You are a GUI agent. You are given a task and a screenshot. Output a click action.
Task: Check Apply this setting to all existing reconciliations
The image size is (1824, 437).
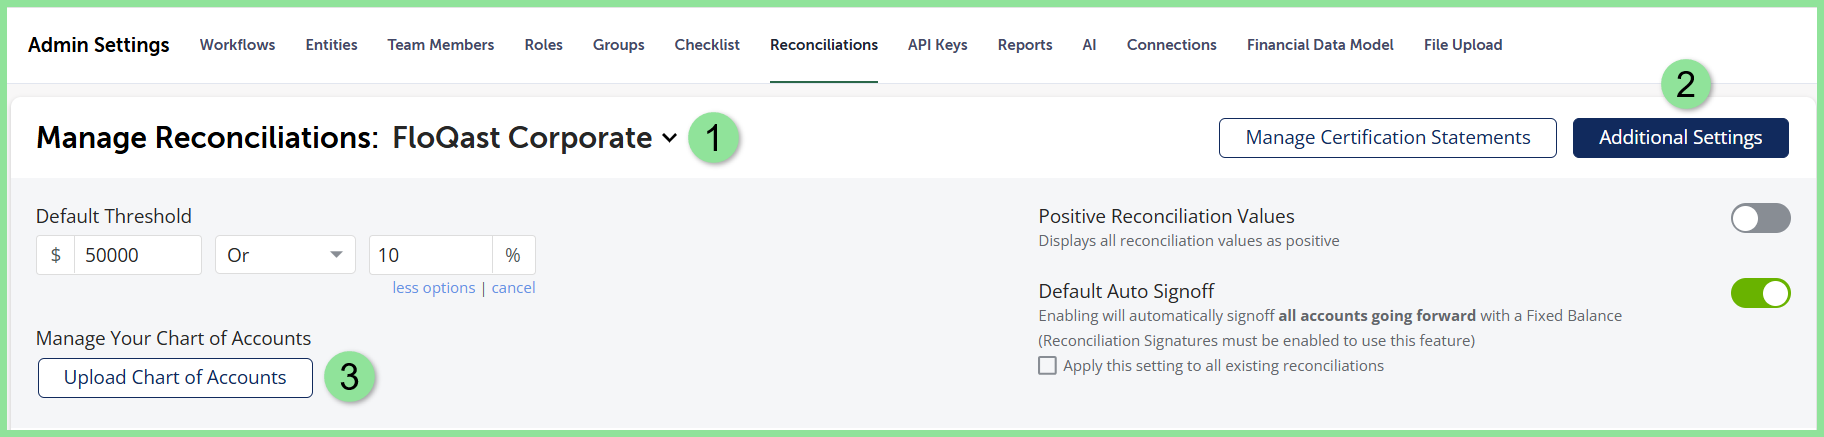[x=1047, y=366]
